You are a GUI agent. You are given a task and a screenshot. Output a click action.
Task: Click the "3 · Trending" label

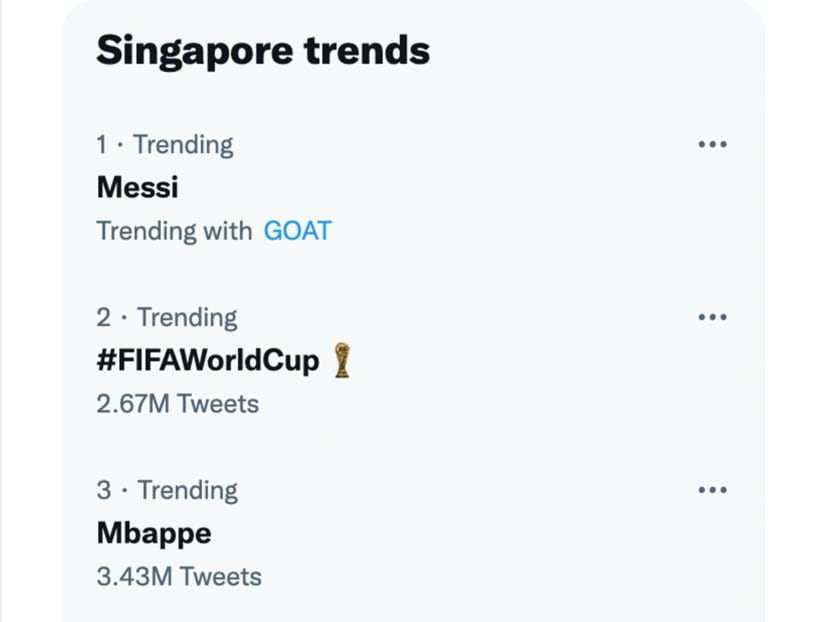[x=167, y=490]
